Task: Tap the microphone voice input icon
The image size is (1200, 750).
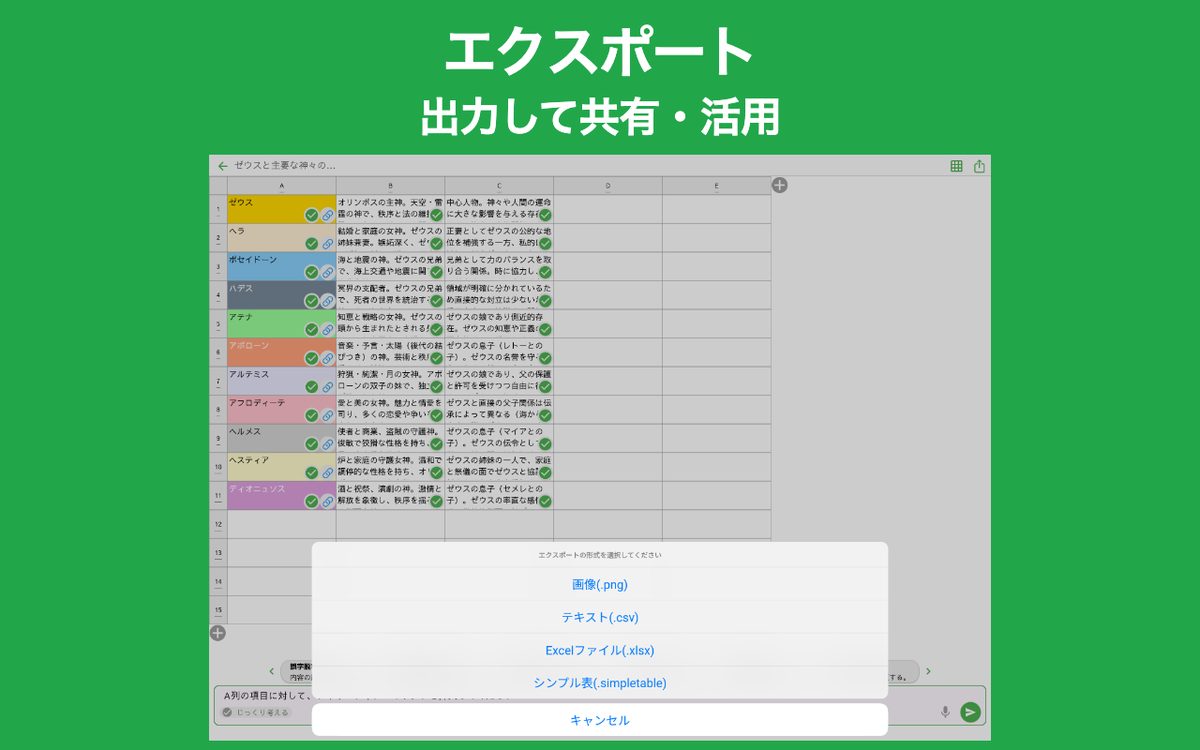Action: [945, 712]
